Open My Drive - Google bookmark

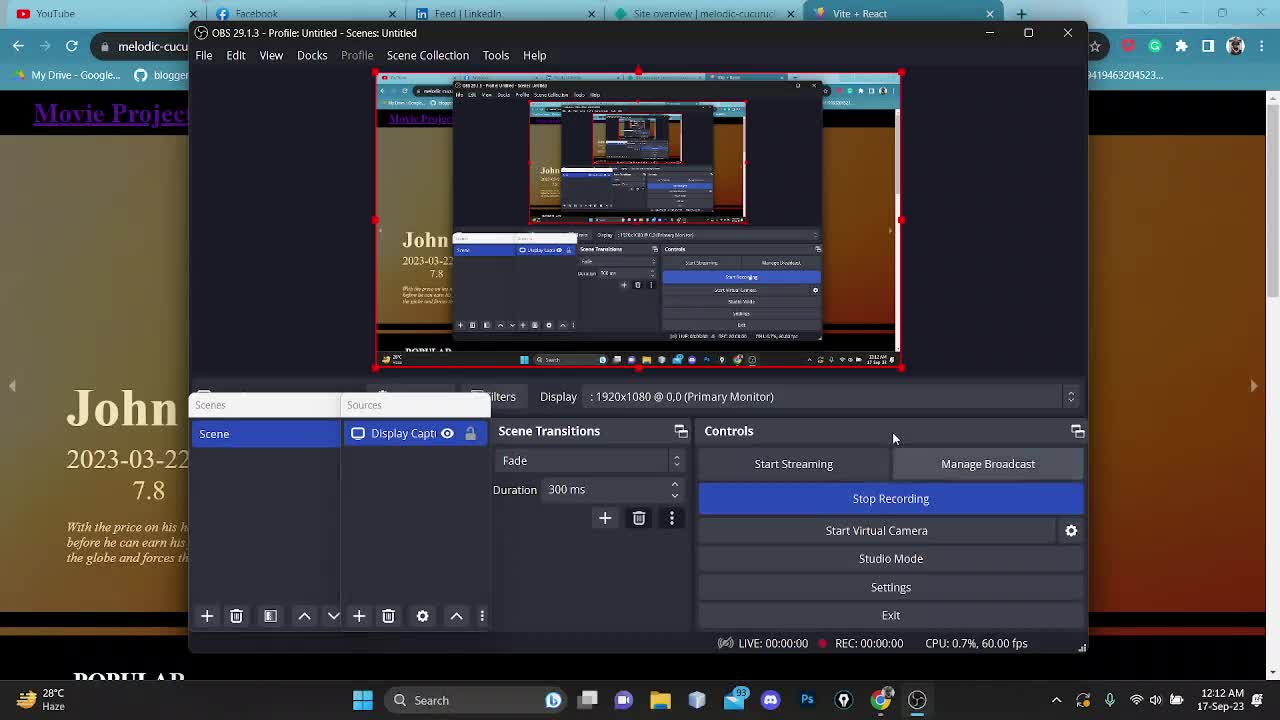pos(65,75)
